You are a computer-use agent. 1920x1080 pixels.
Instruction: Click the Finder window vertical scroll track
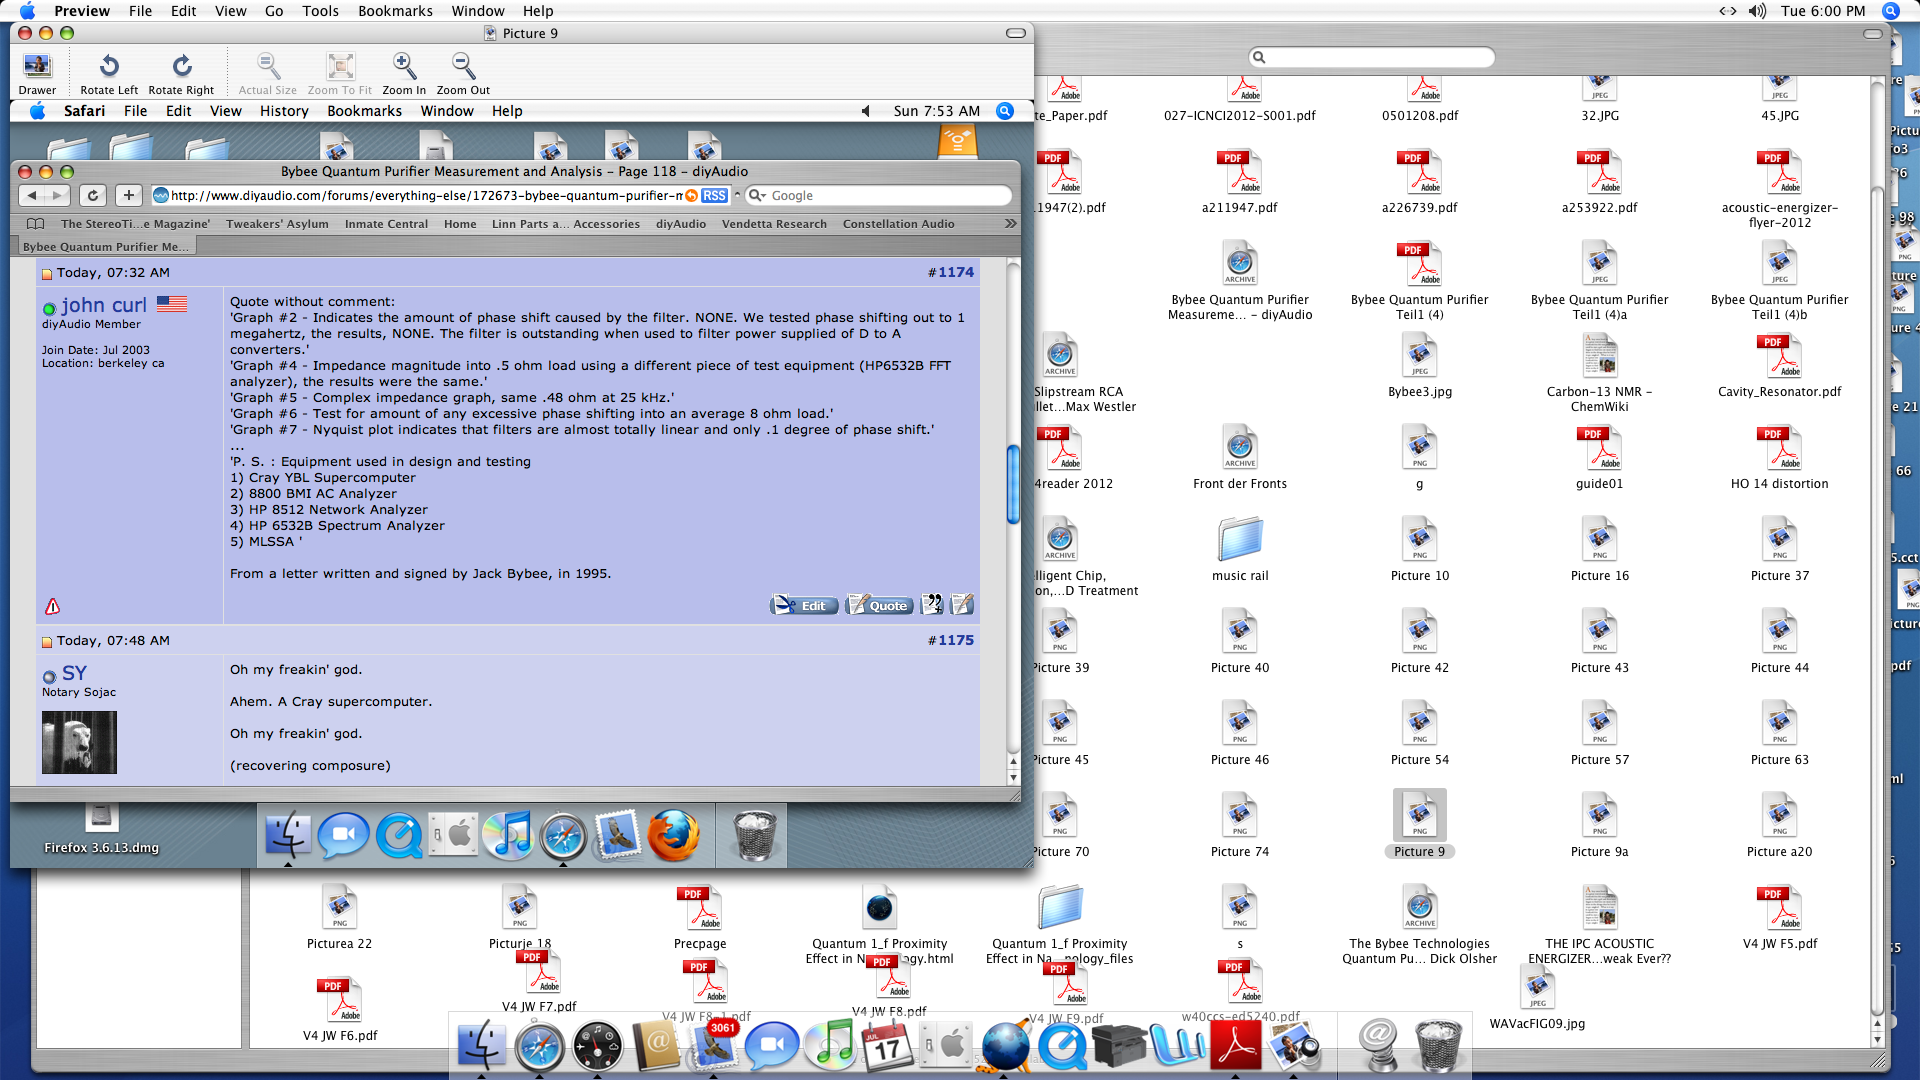tap(1877, 545)
